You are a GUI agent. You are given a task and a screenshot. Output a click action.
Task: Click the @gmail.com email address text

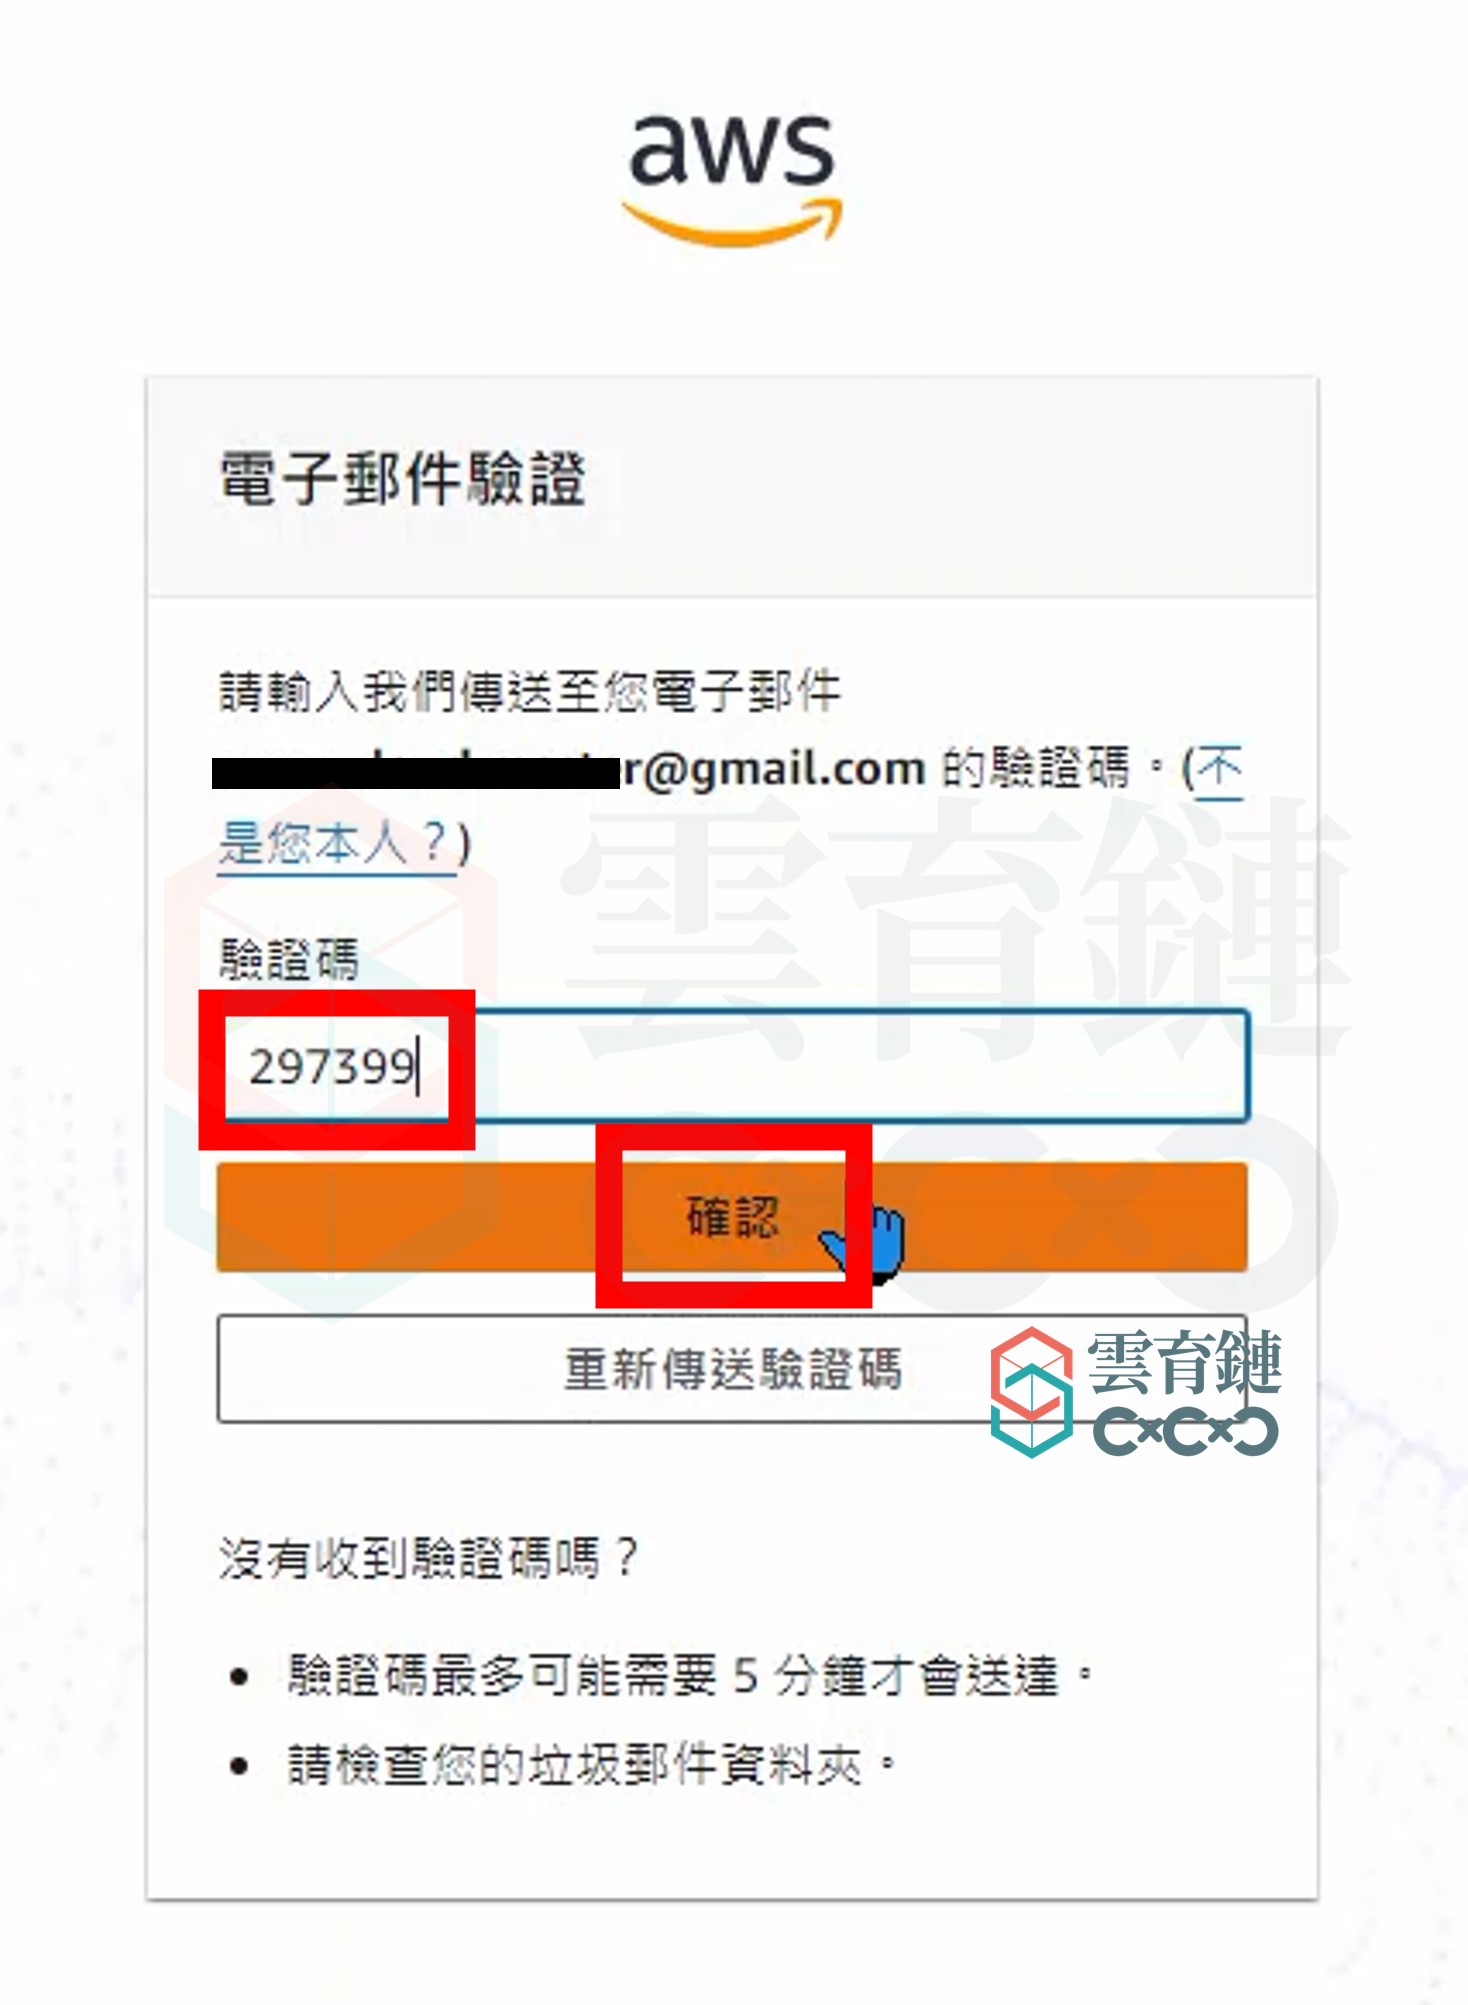[775, 769]
